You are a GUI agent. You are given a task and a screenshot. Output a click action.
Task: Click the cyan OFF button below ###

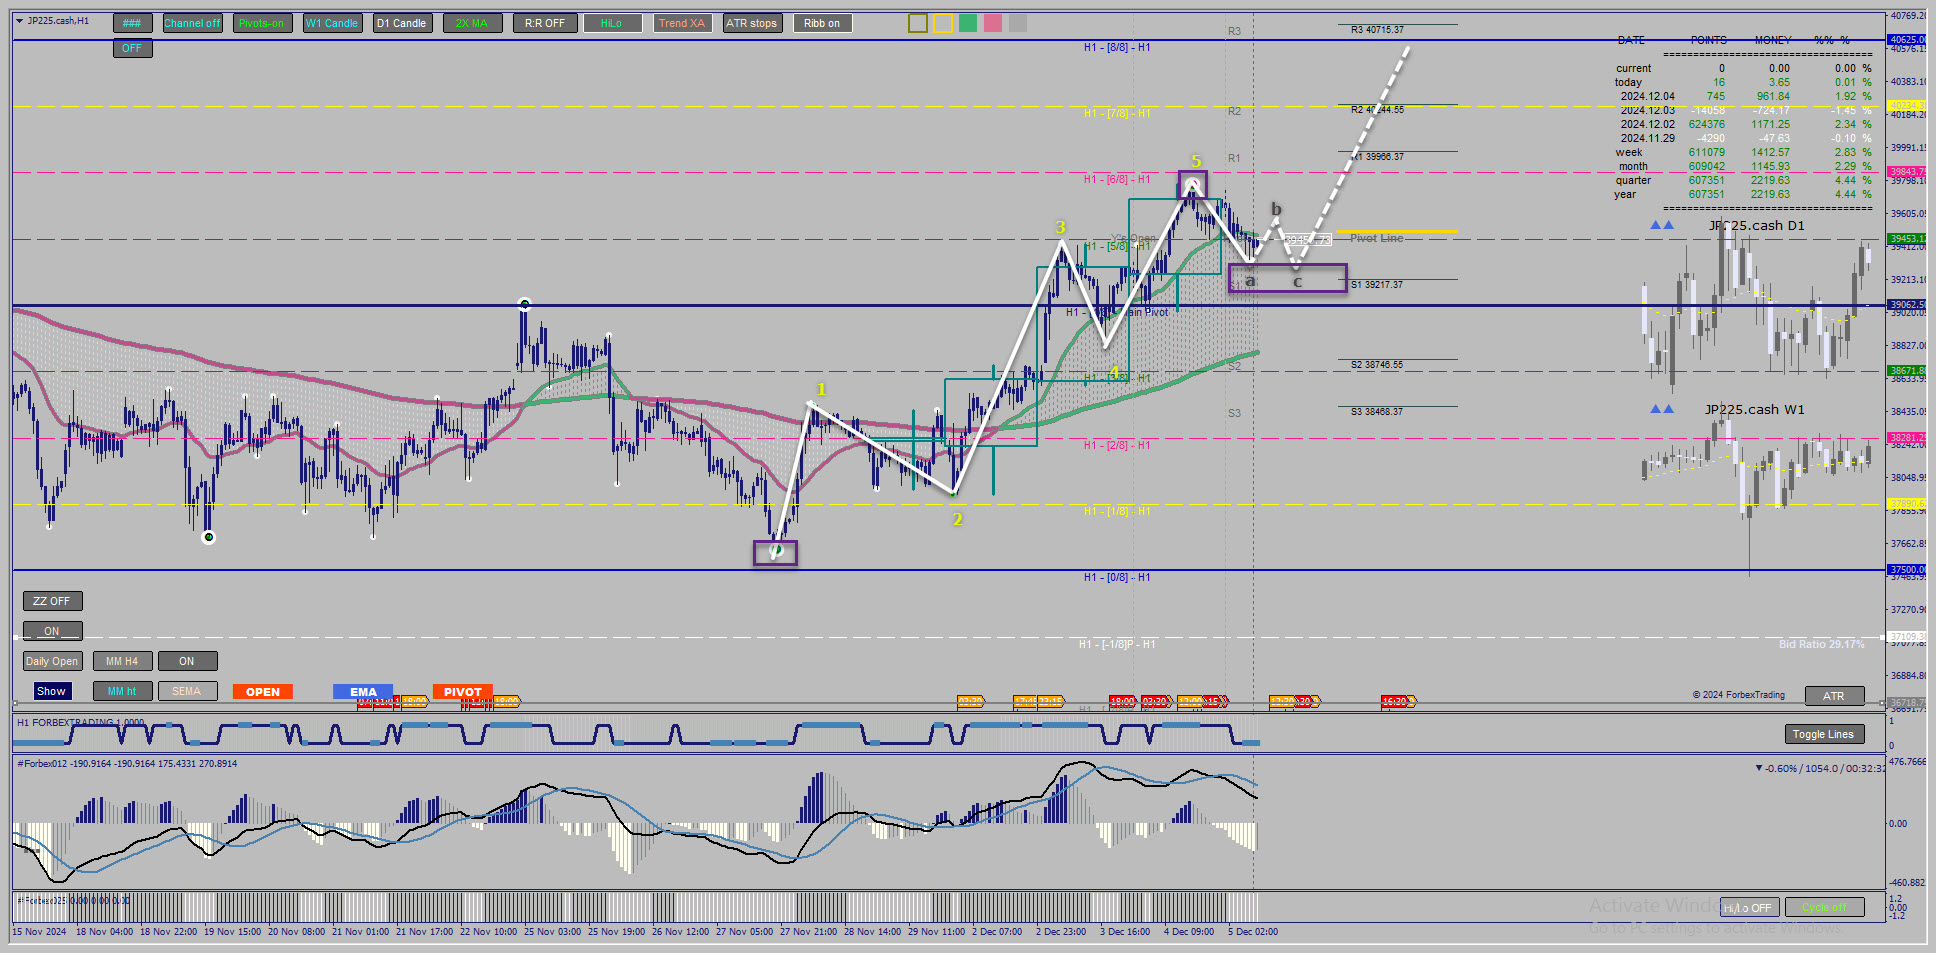click(132, 48)
